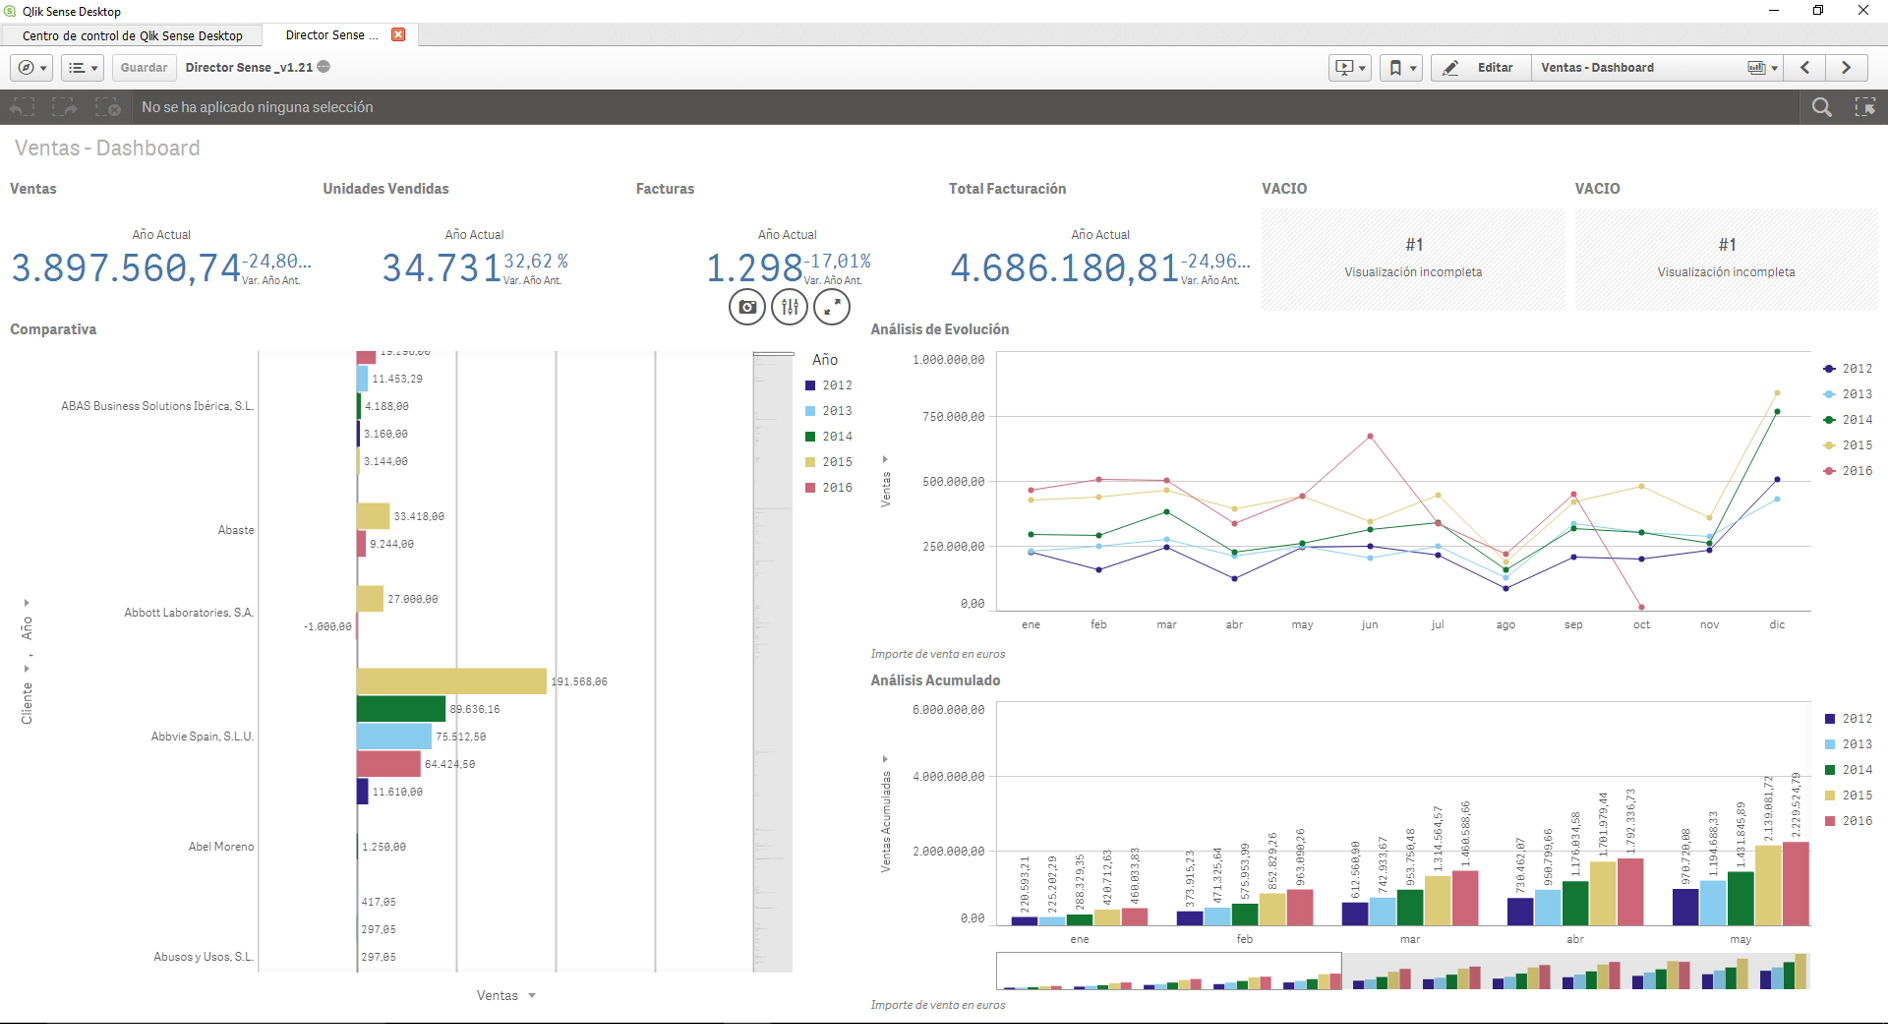Open the Ventas - Dashboard sheet selector
Image resolution: width=1888 pixels, height=1024 pixels.
(x=1658, y=68)
